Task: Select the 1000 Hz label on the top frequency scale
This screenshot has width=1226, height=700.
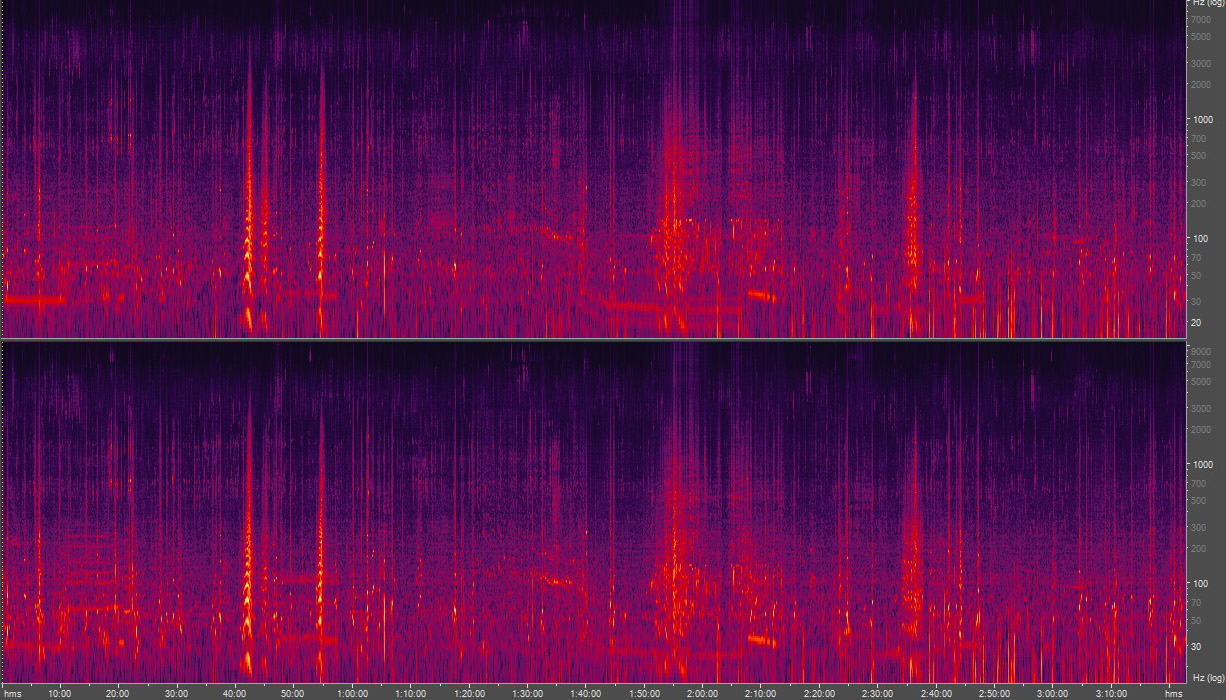Action: pyautogui.click(x=1203, y=118)
